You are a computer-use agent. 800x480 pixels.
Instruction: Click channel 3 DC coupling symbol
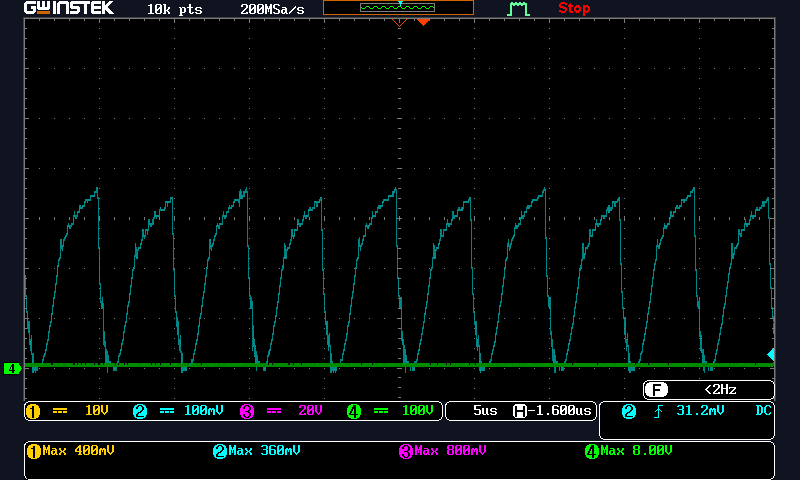[274, 411]
